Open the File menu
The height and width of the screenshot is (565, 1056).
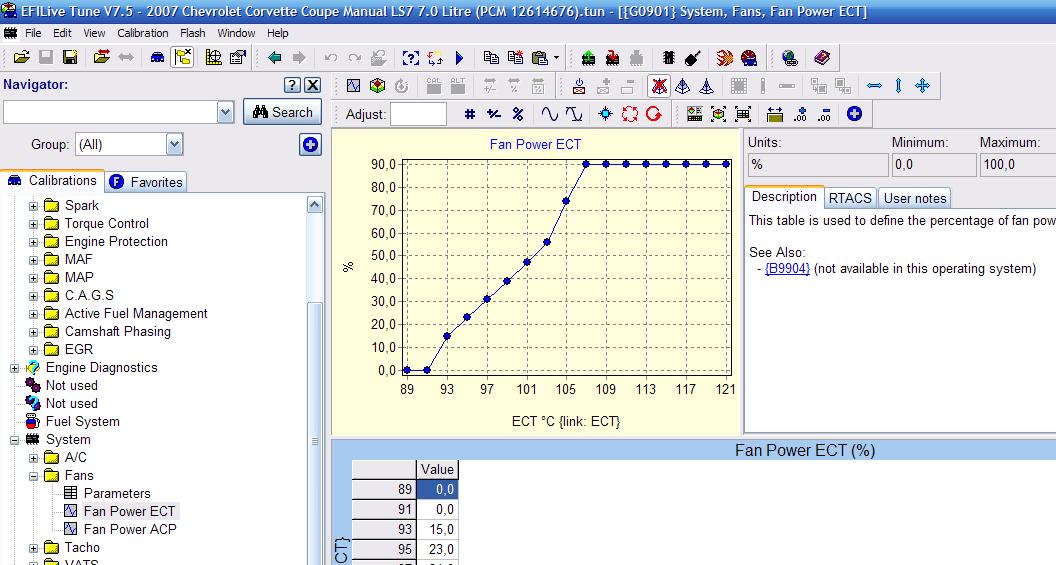click(x=33, y=33)
